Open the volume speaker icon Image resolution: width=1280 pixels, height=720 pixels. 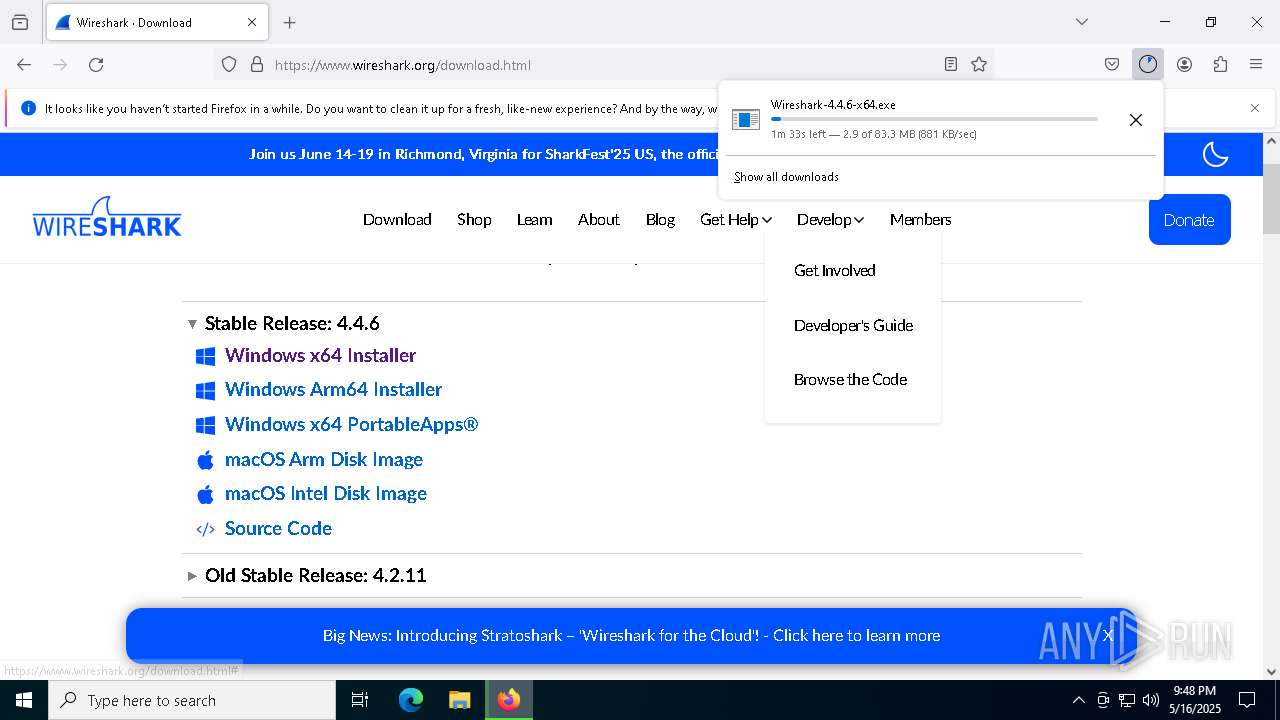tap(1150, 700)
